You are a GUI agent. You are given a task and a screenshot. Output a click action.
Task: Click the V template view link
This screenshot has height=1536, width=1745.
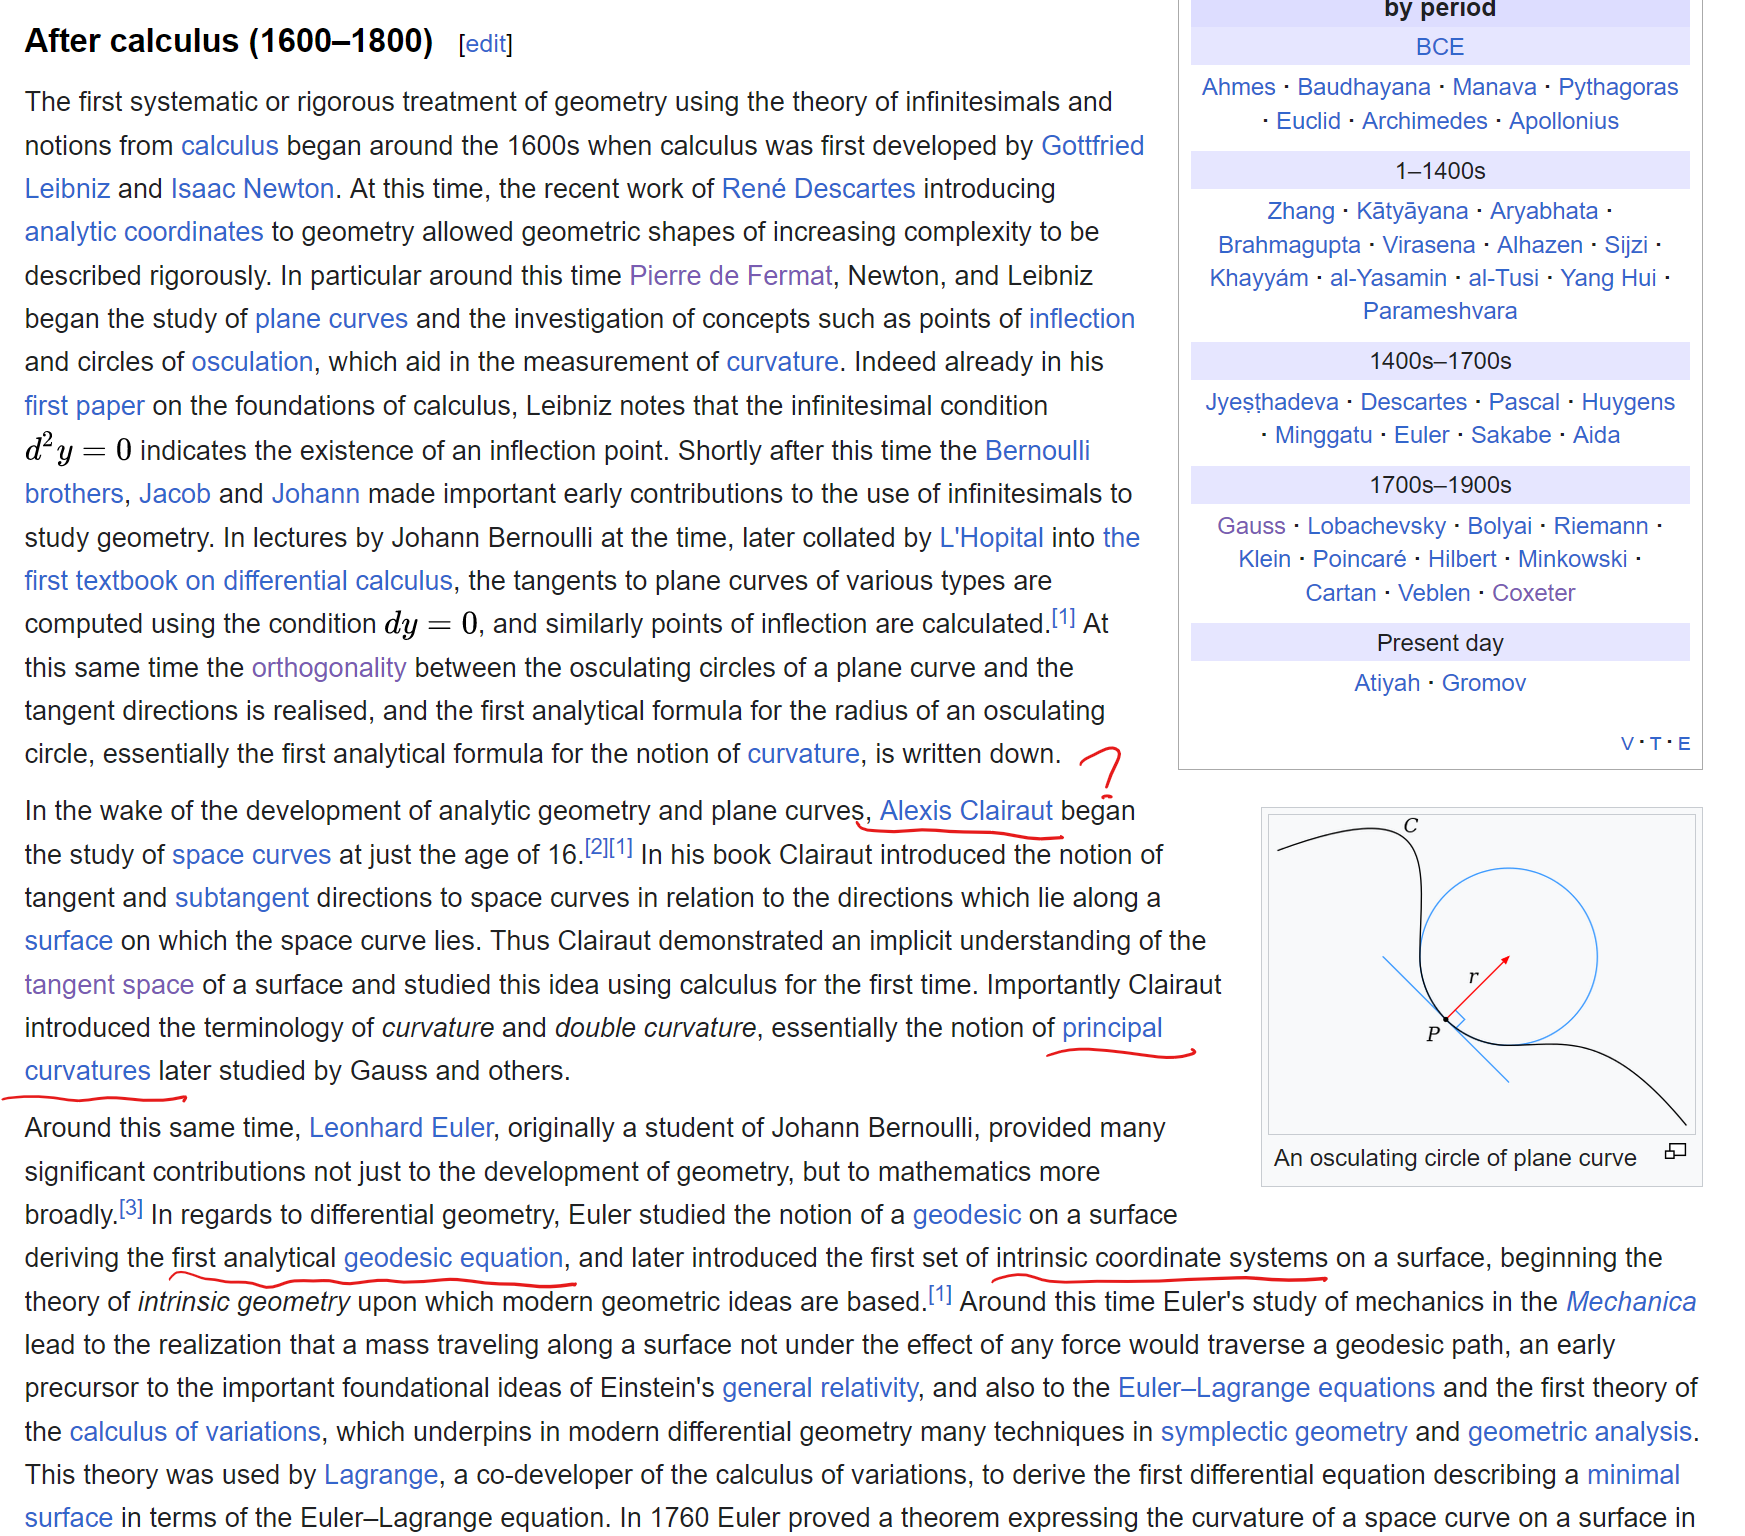click(x=1628, y=744)
